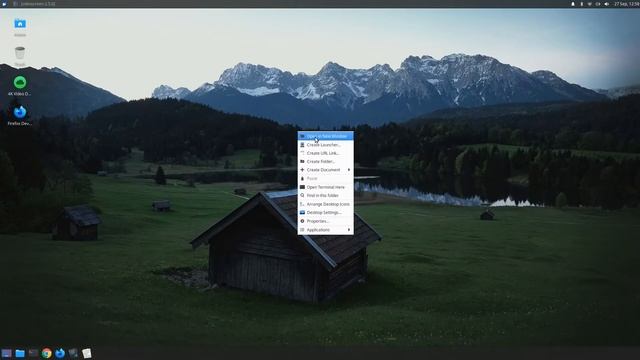Expand the Create Document submenu
The width and height of the screenshot is (640, 360).
[x=325, y=170]
